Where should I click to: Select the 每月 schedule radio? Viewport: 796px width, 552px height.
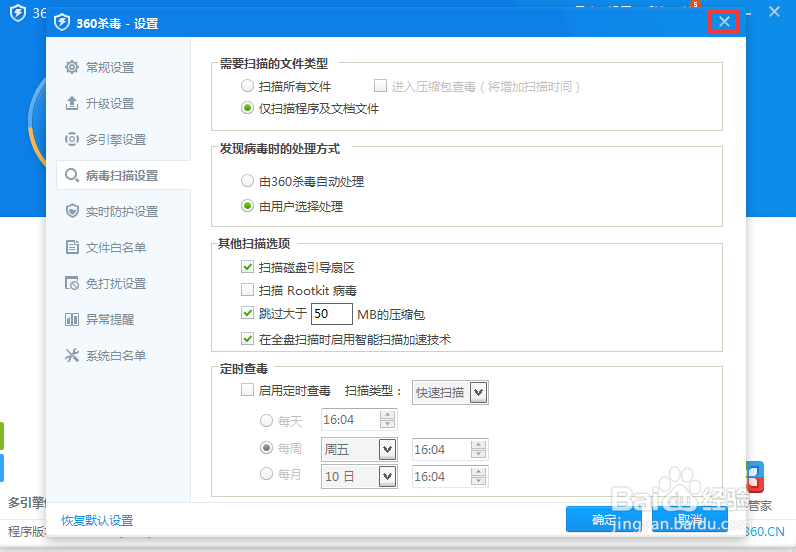[x=267, y=474]
